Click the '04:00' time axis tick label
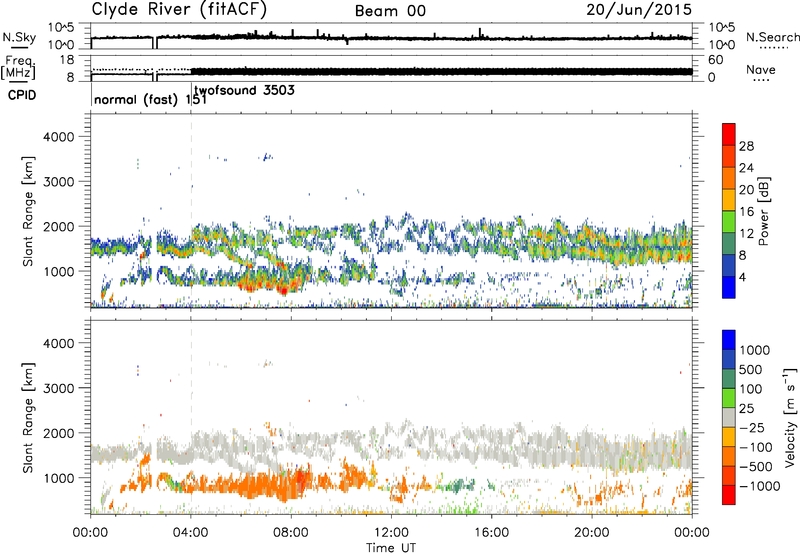The image size is (800, 554). pos(191,533)
